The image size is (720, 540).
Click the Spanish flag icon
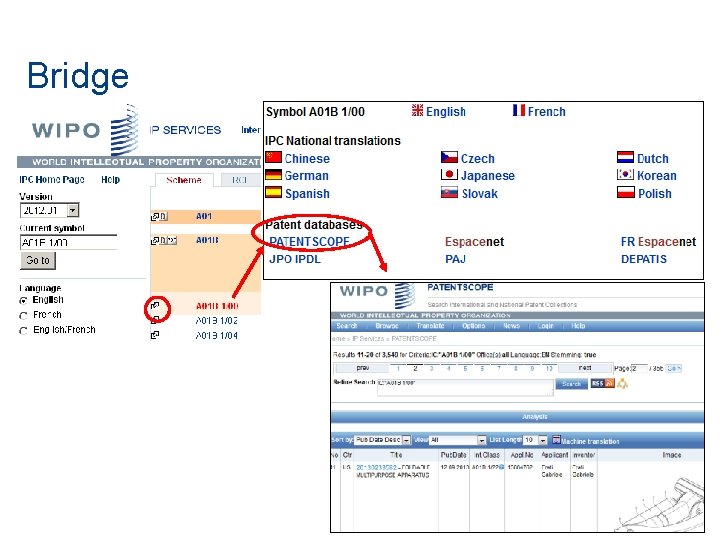(274, 192)
